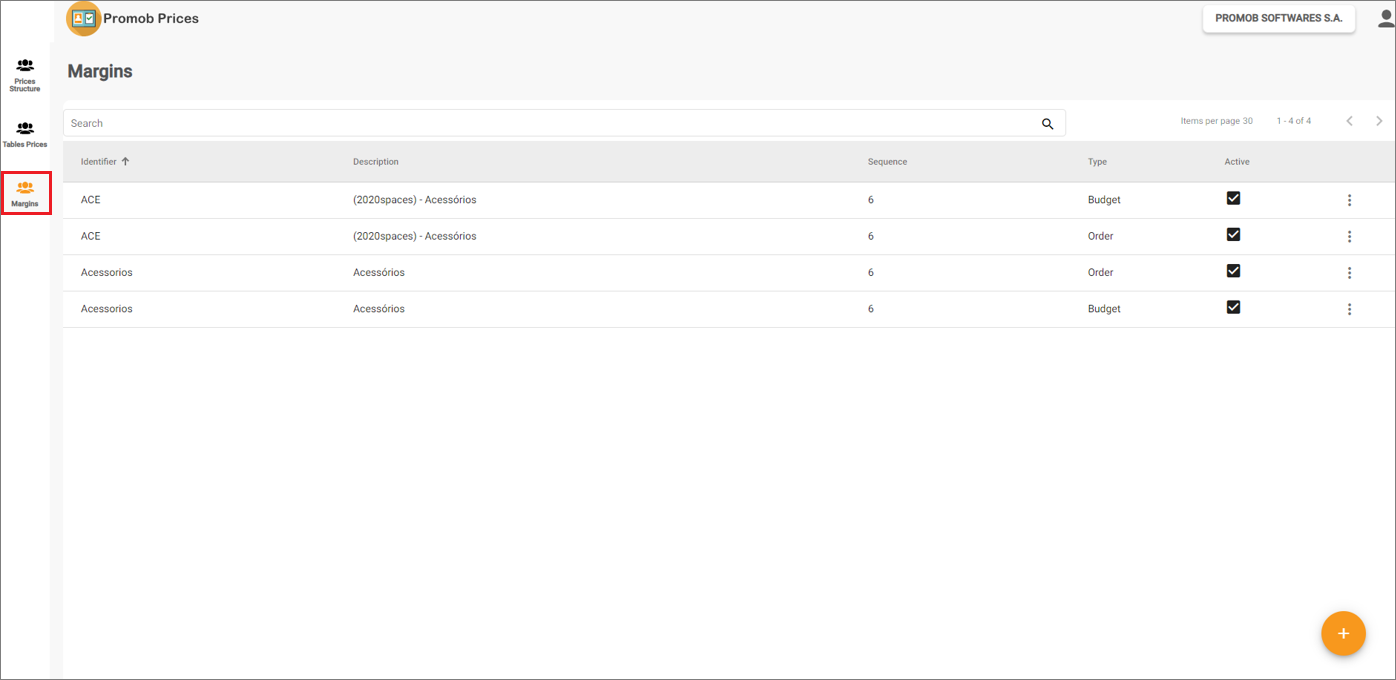Go to the previous page arrow
The width and height of the screenshot is (1396, 680).
[1349, 121]
